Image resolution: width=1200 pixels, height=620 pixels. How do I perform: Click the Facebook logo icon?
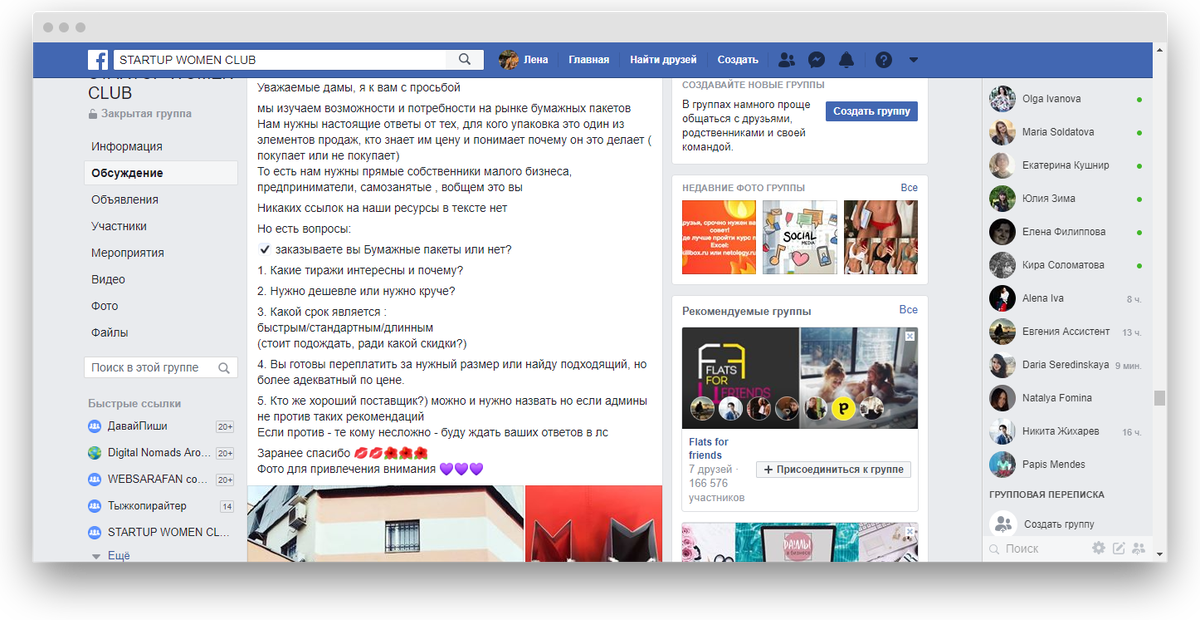98,60
